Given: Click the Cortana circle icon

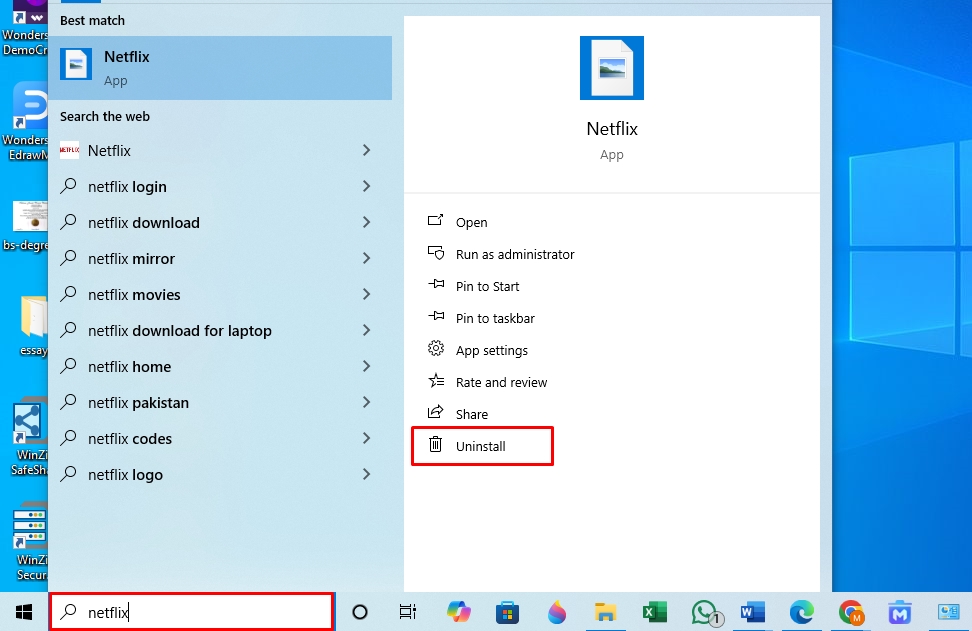Looking at the screenshot, I should (x=360, y=612).
